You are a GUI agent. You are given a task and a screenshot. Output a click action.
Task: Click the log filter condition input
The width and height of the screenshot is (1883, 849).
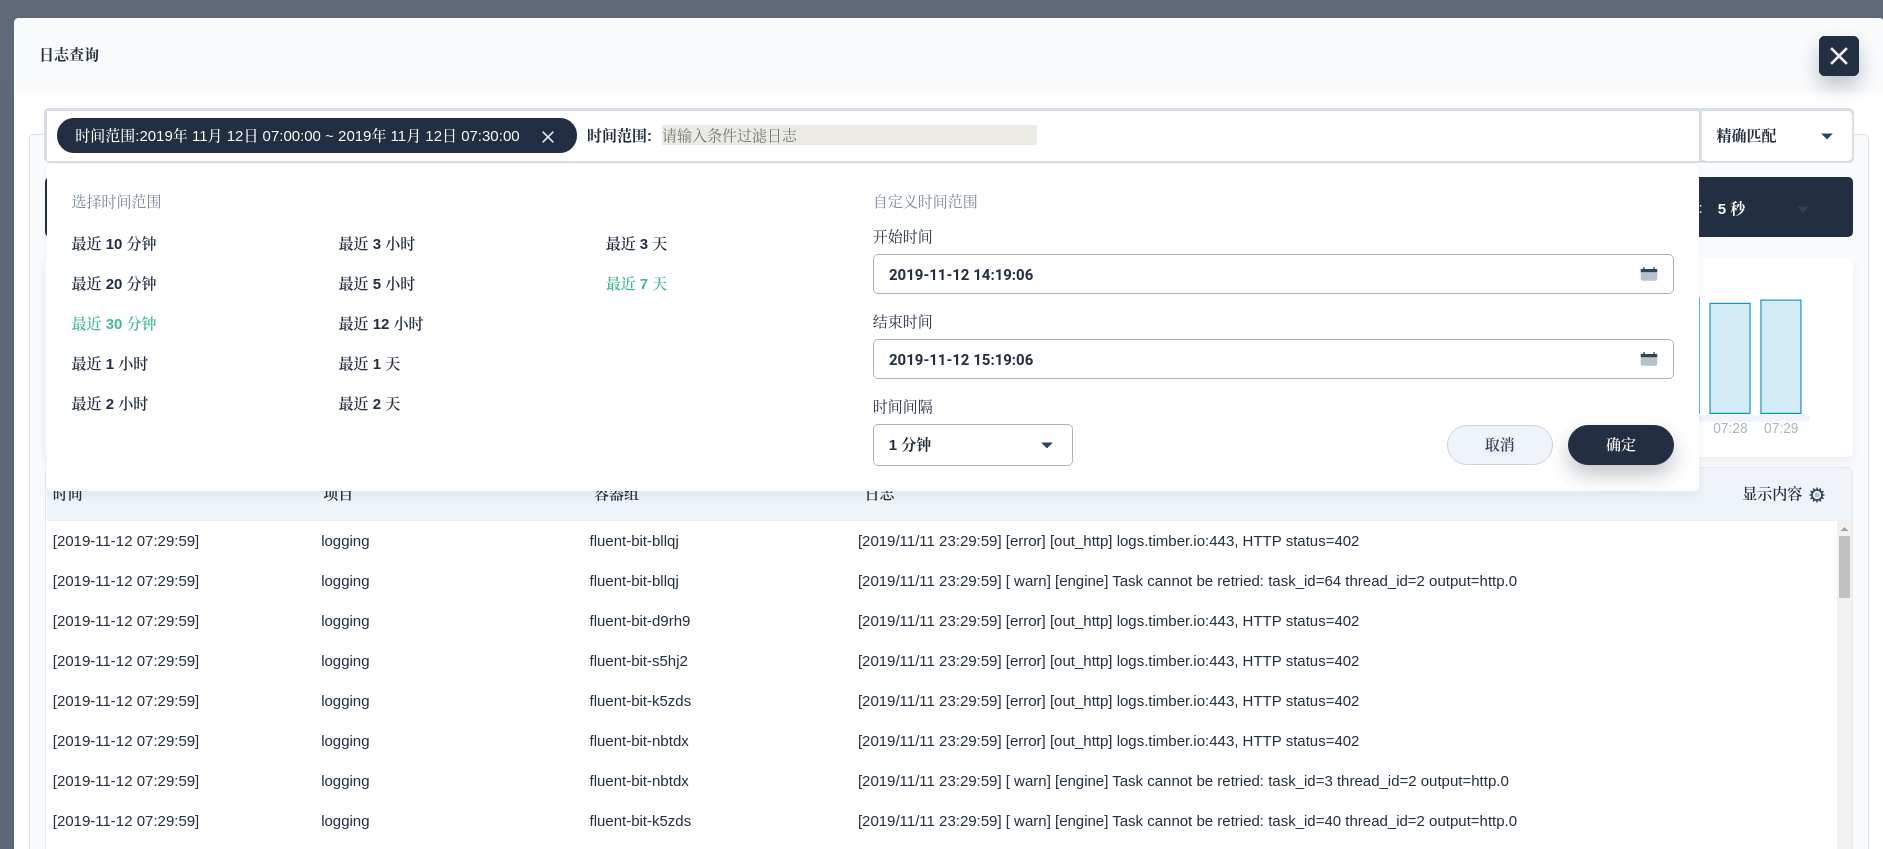coord(849,136)
